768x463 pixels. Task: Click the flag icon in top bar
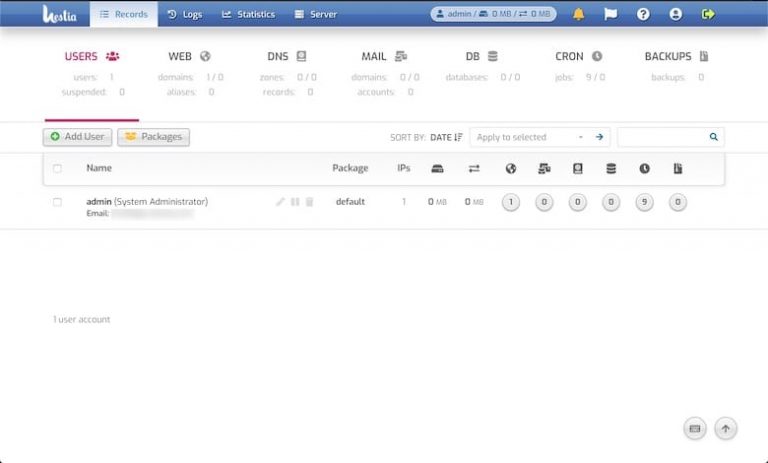(610, 14)
